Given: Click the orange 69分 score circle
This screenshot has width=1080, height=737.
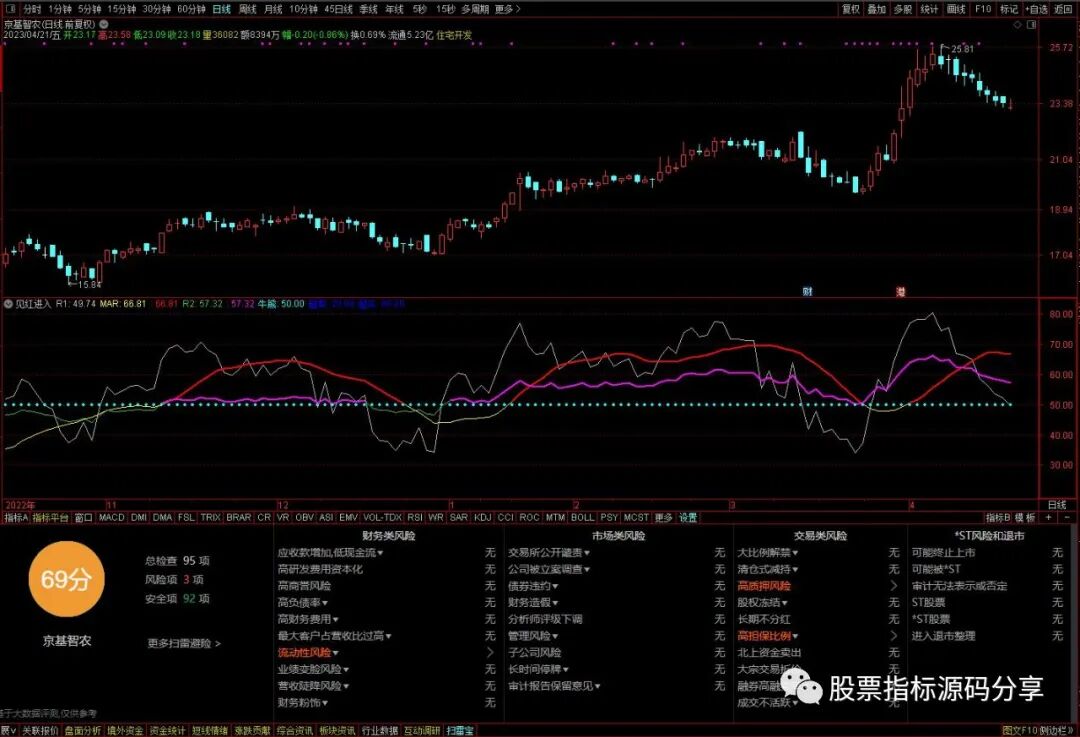Looking at the screenshot, I should point(66,579).
